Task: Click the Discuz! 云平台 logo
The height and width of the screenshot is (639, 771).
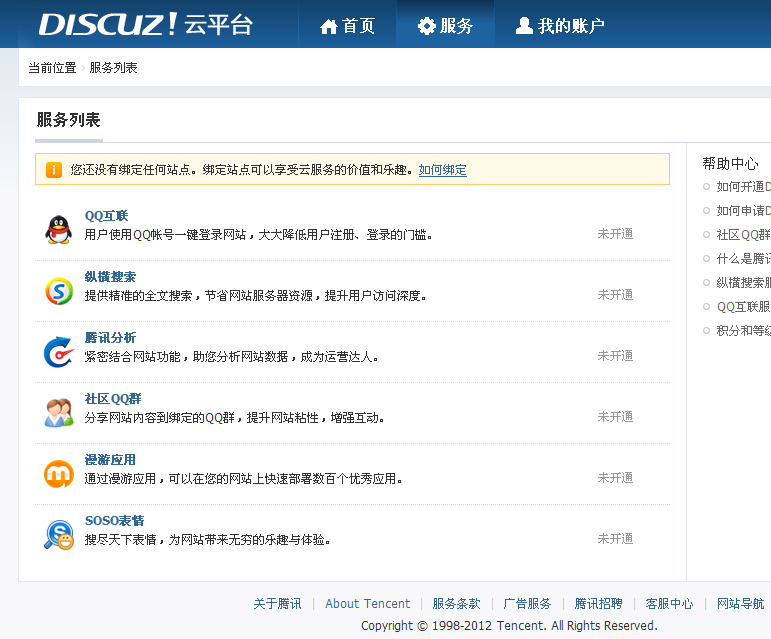Action: pos(146,24)
